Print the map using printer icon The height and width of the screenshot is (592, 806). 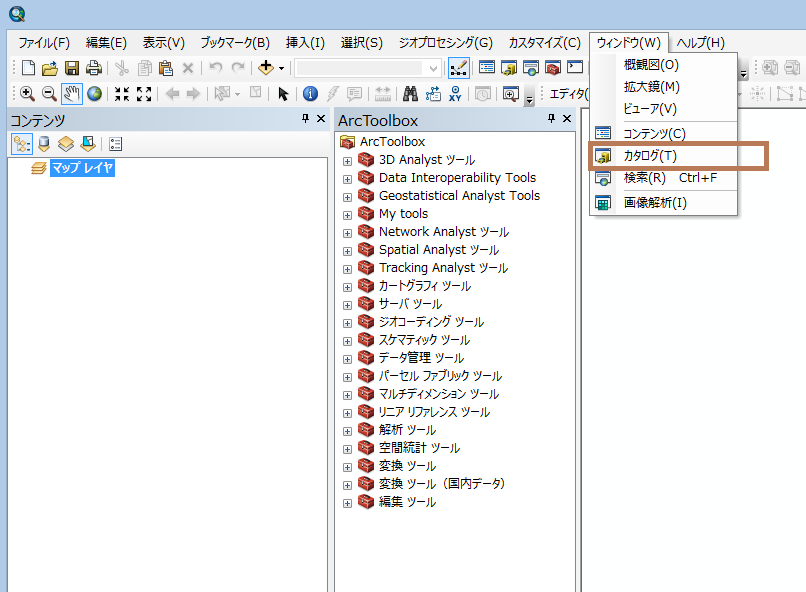click(x=94, y=68)
